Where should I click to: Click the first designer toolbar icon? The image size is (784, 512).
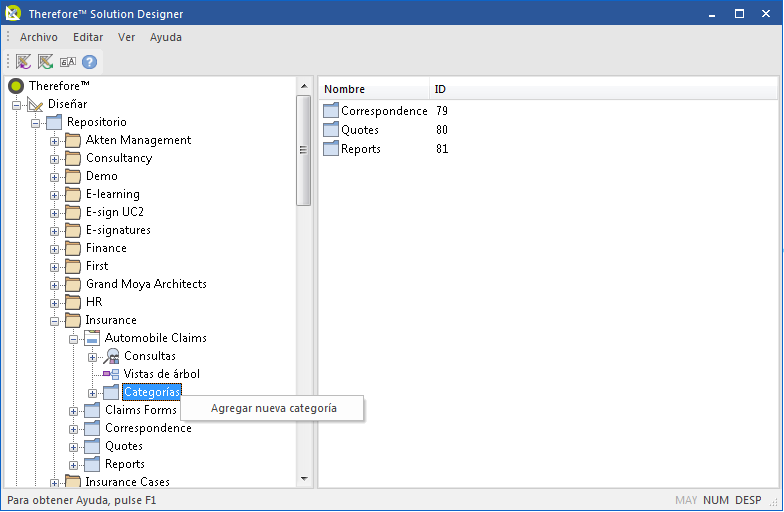click(x=24, y=62)
